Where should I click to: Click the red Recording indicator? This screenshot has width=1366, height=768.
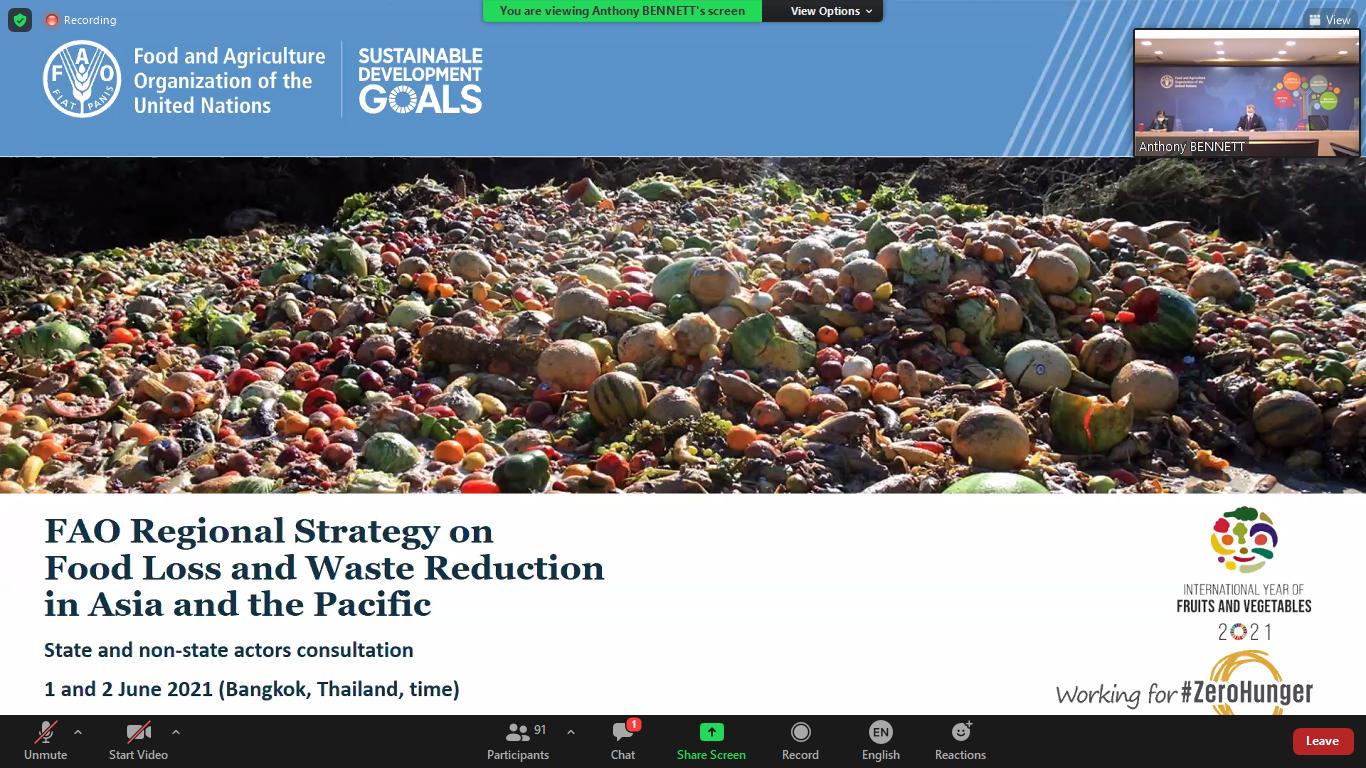[x=80, y=20]
